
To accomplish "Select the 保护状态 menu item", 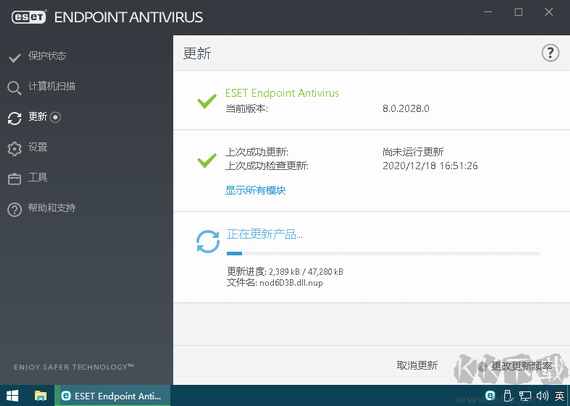I will [x=47, y=56].
